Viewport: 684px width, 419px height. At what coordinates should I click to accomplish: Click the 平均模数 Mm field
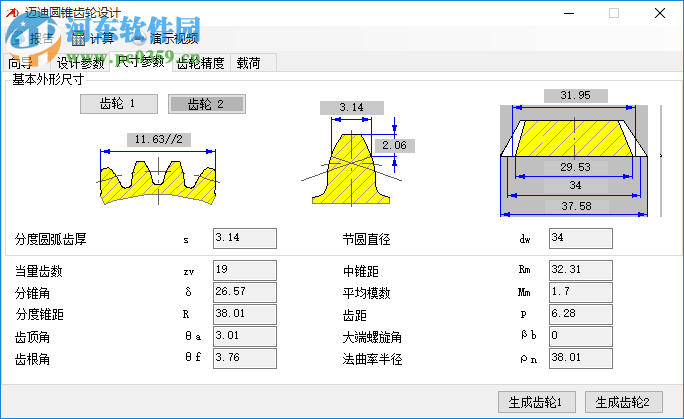[x=581, y=292]
